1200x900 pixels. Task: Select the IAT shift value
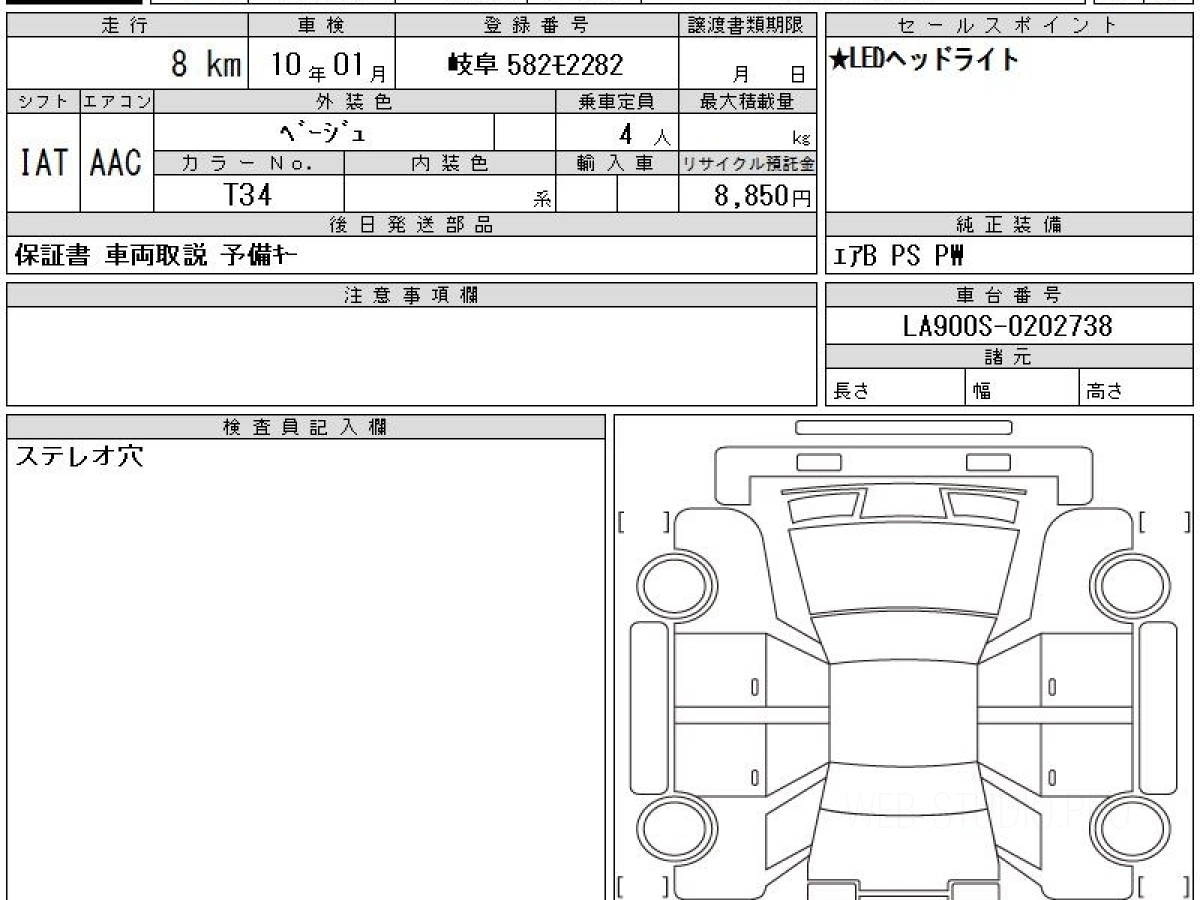pos(44,162)
